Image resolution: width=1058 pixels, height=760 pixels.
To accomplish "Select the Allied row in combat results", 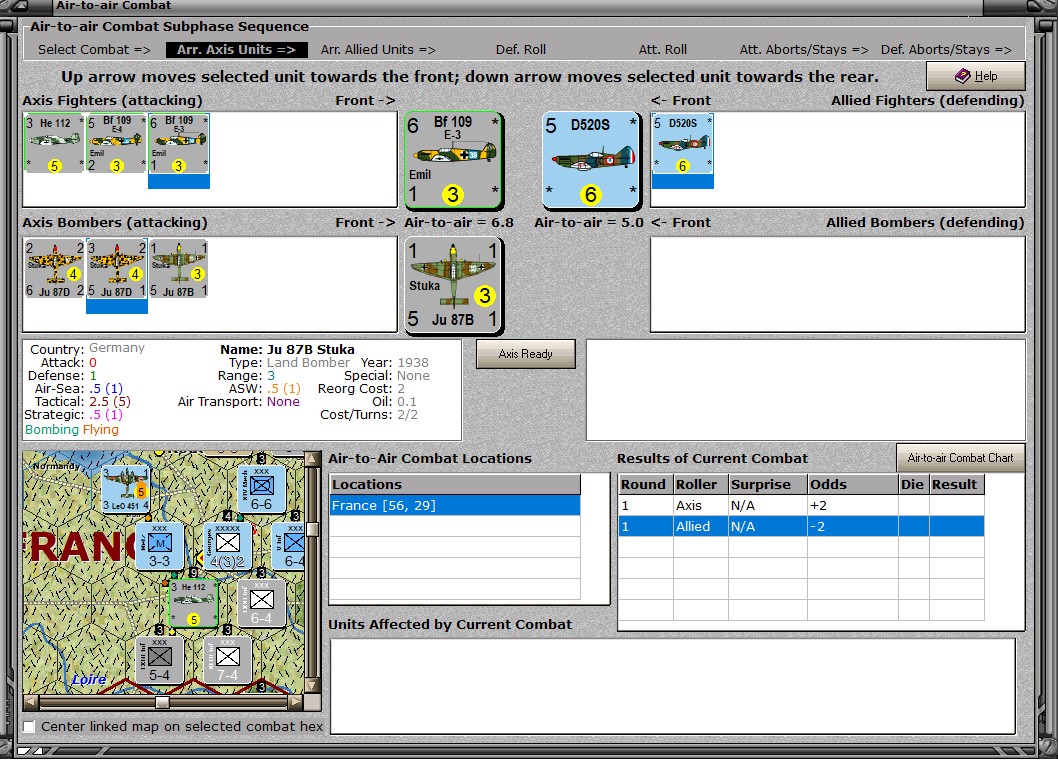I will pyautogui.click(x=801, y=526).
